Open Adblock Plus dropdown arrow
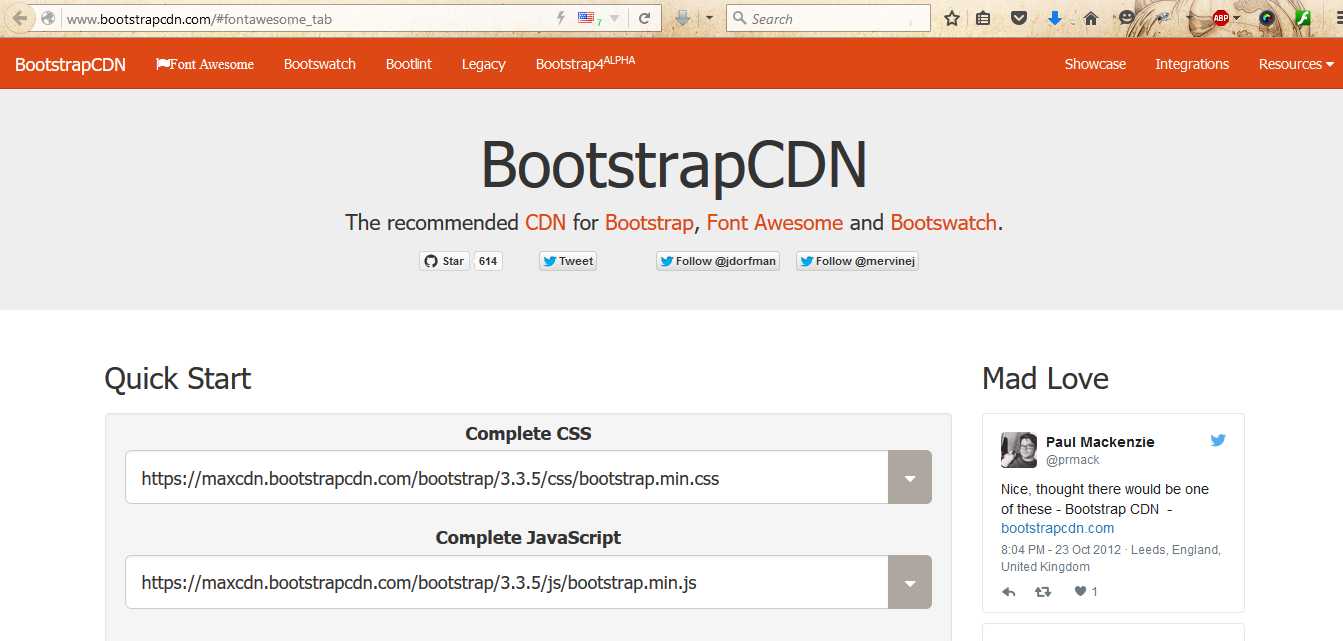1343x641 pixels. click(x=1237, y=18)
